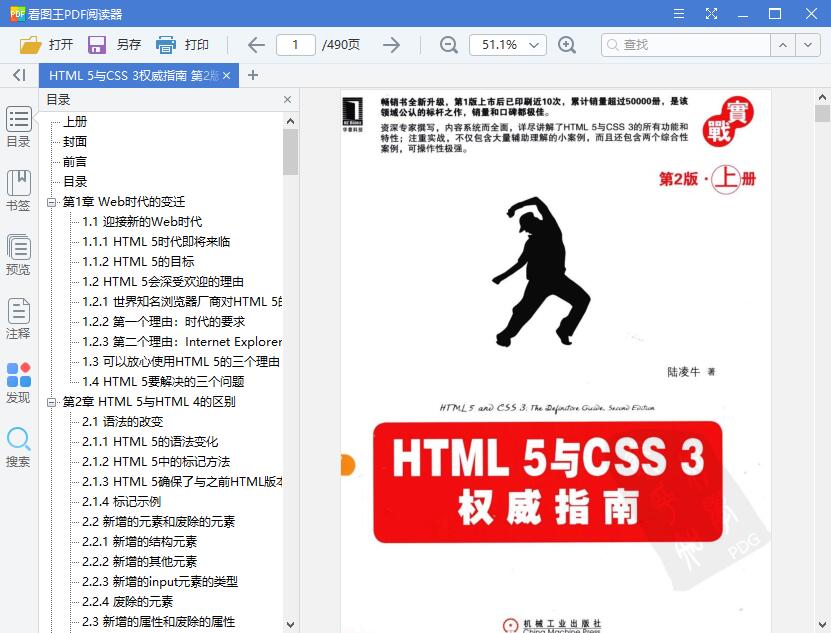Image resolution: width=831 pixels, height=633 pixels.
Task: Print the document with 打印
Action: (182, 45)
